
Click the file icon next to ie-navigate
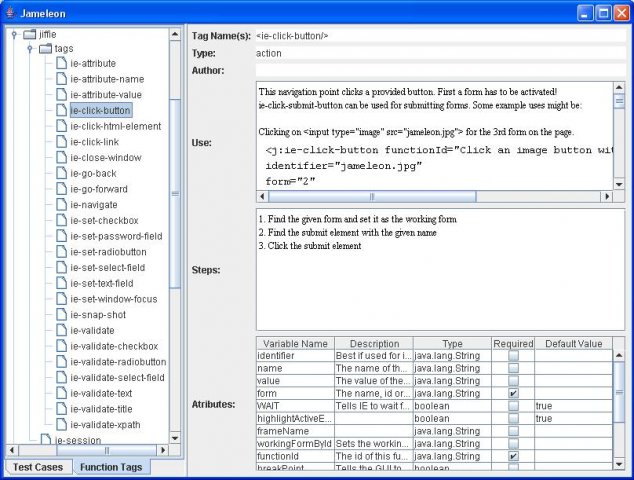click(x=60, y=205)
